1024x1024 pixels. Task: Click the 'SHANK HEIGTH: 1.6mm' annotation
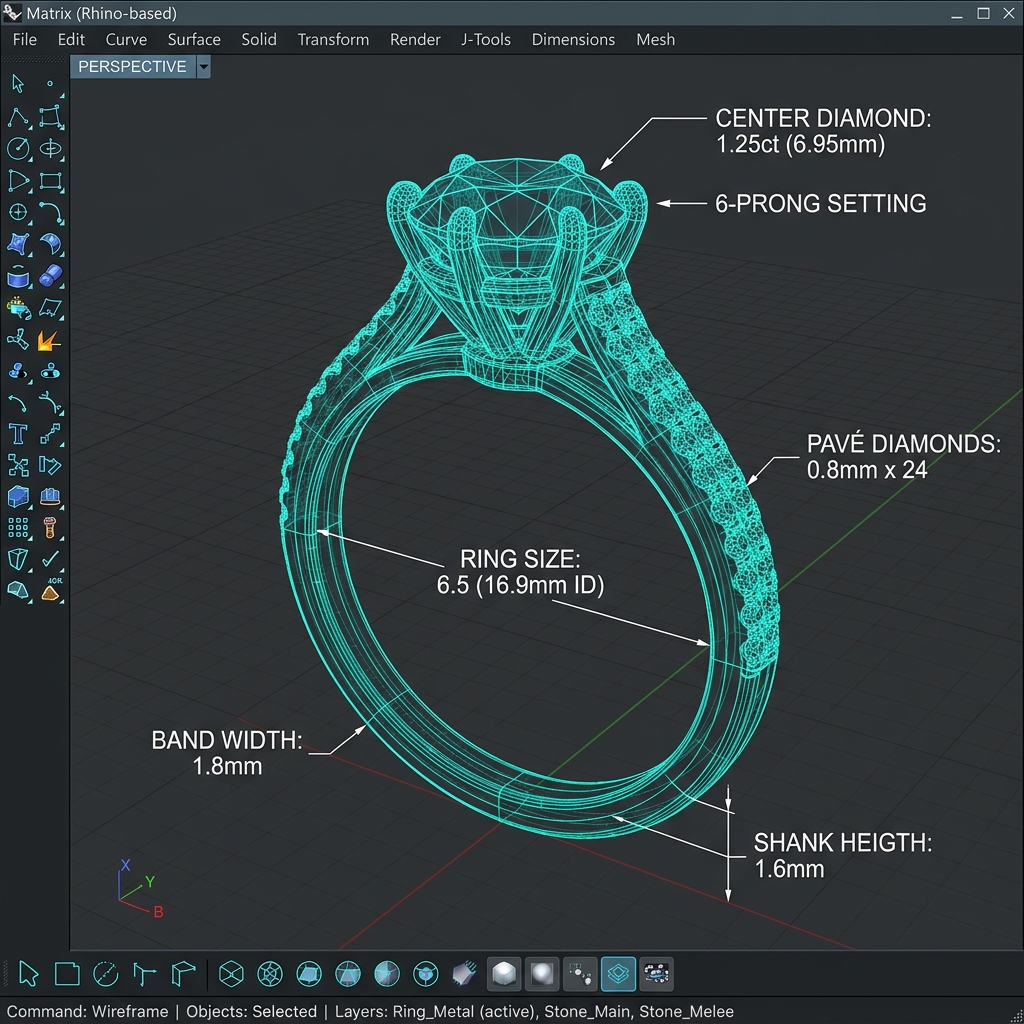842,856
